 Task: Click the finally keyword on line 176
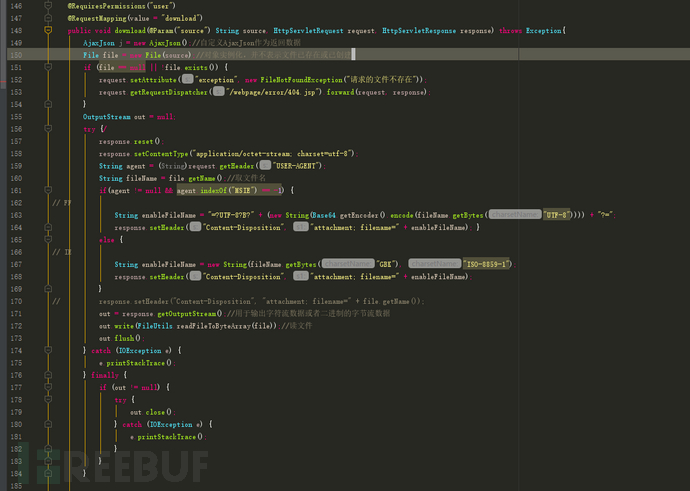click(x=105, y=375)
